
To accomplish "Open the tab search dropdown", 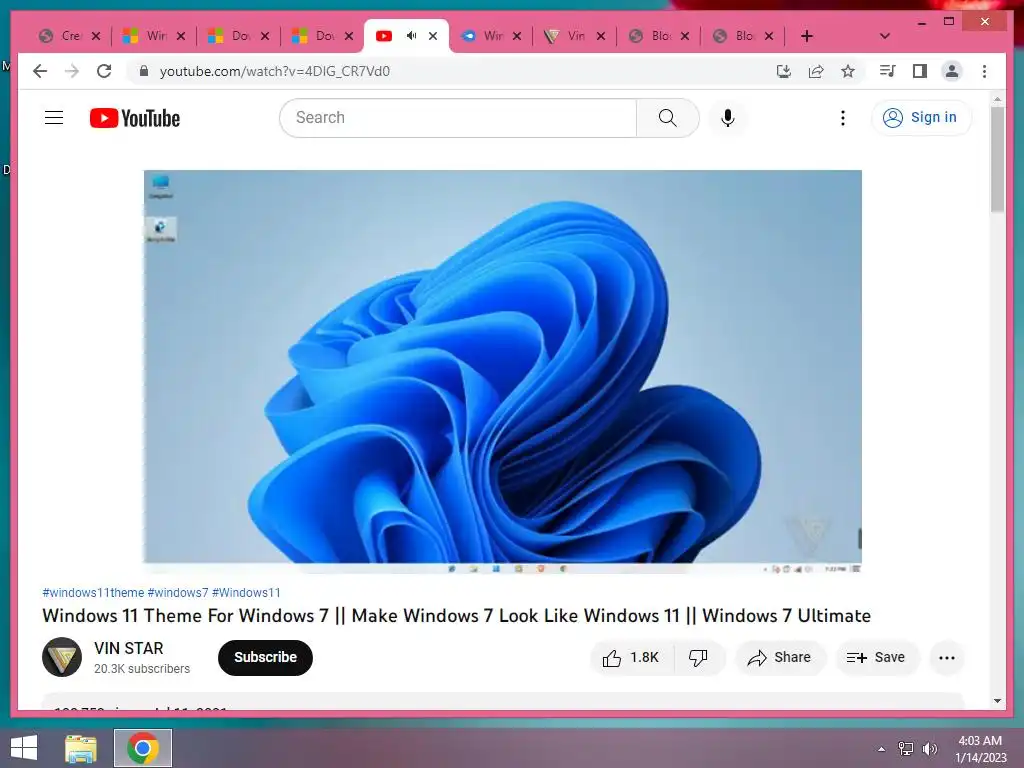I will [885, 36].
